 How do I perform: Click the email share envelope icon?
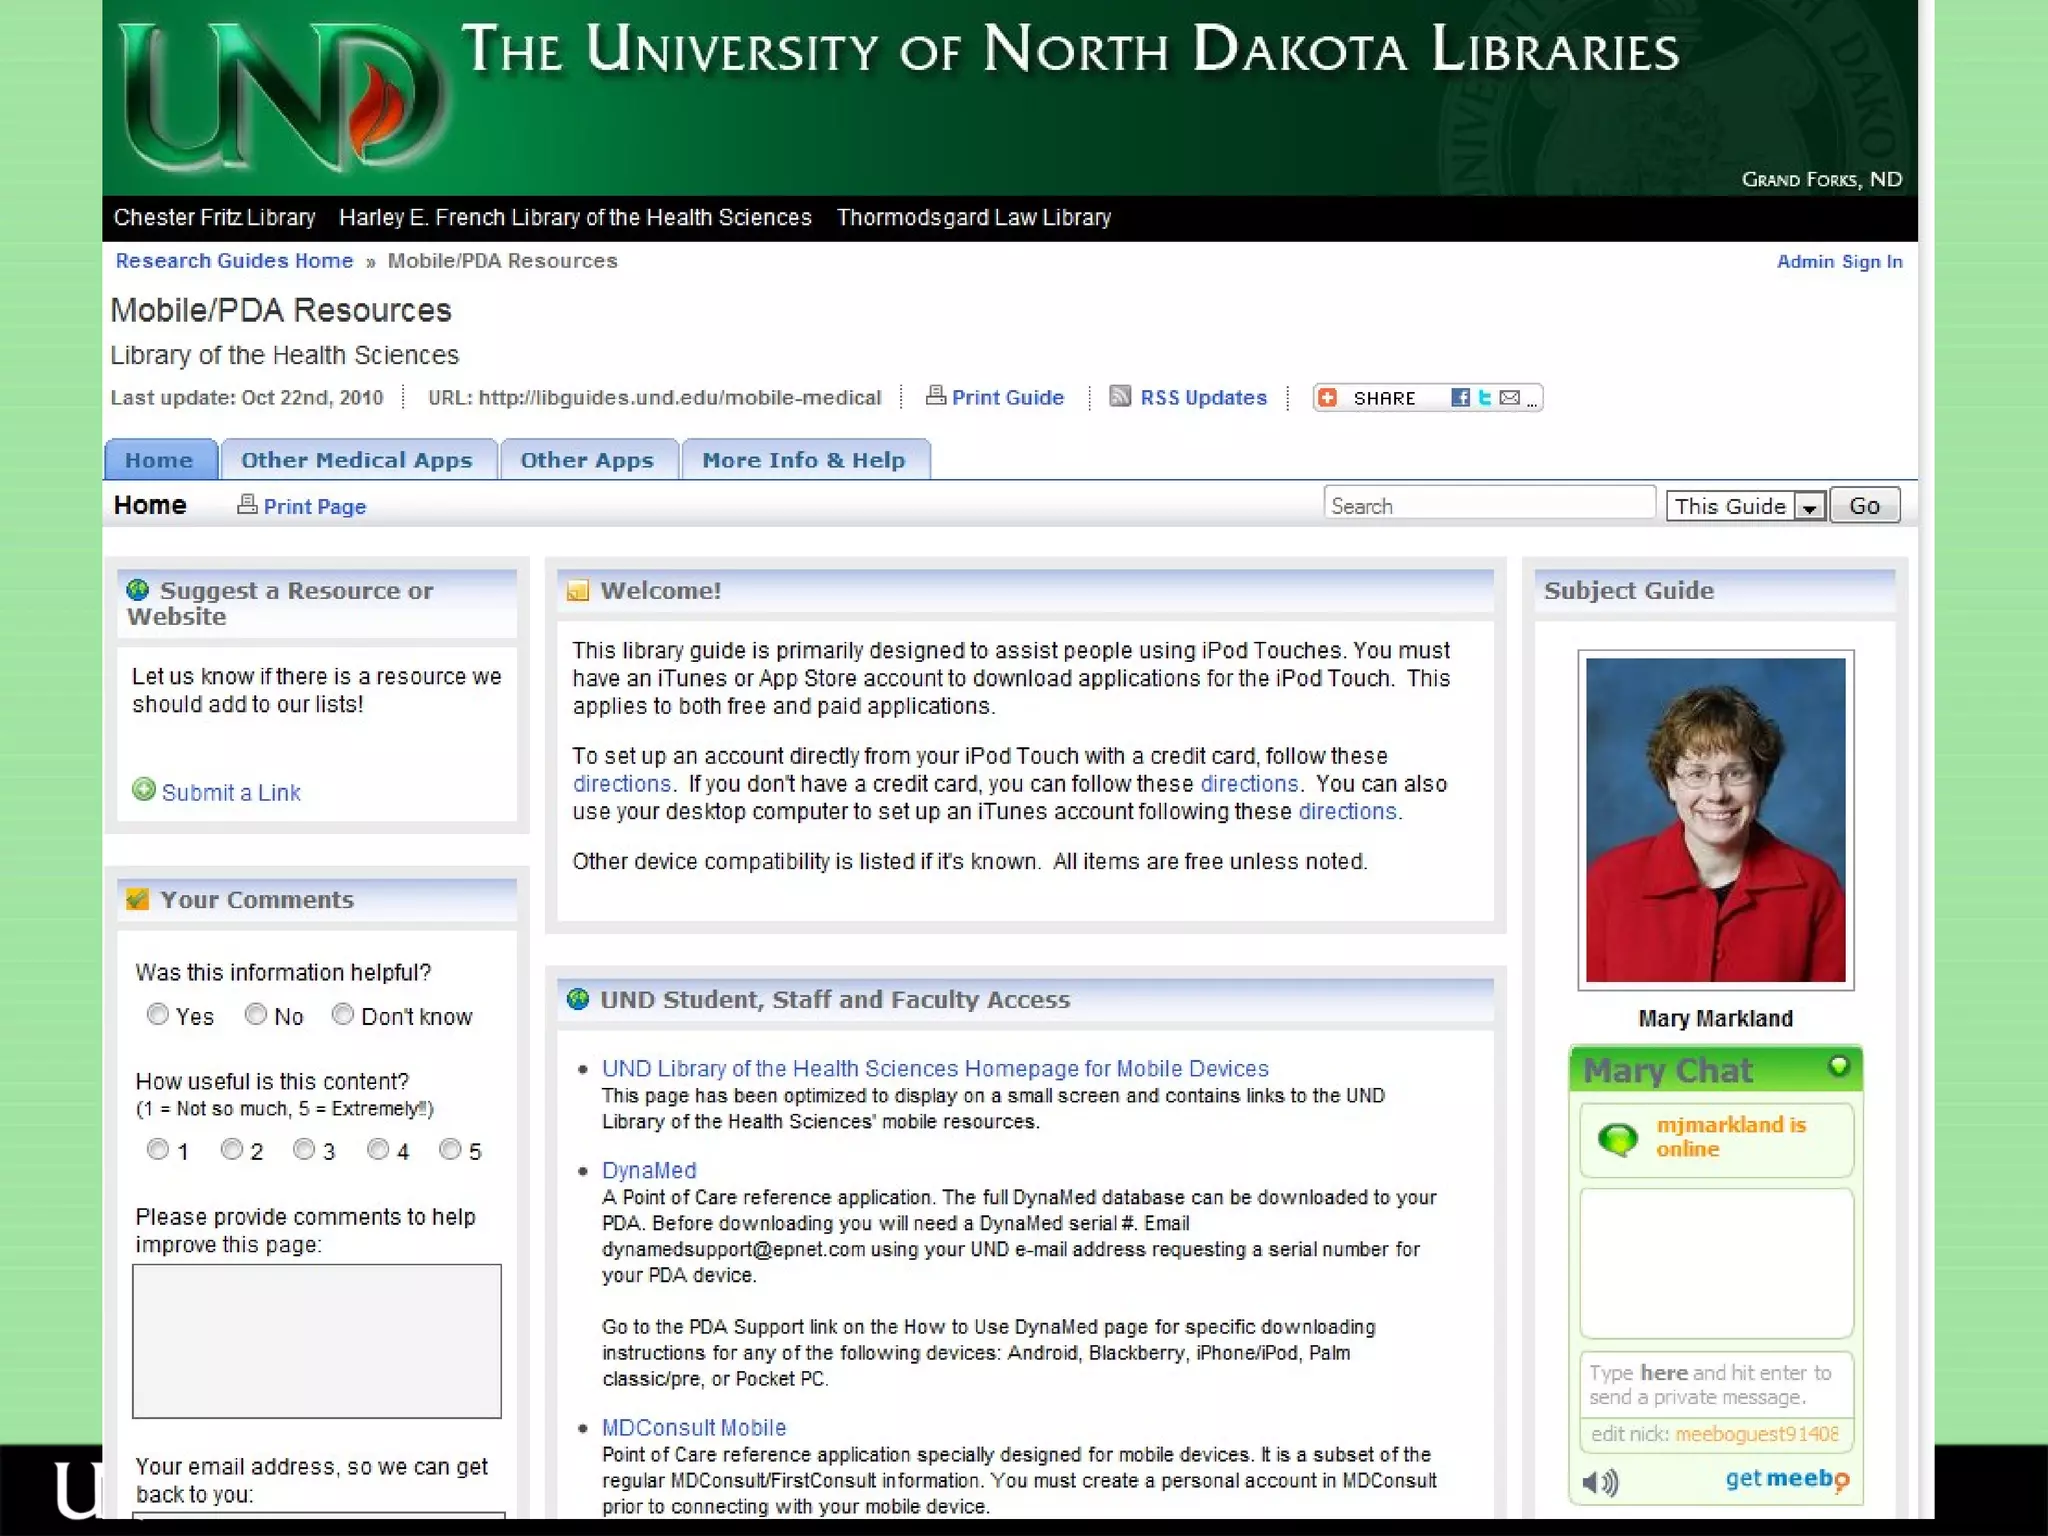1510,398
